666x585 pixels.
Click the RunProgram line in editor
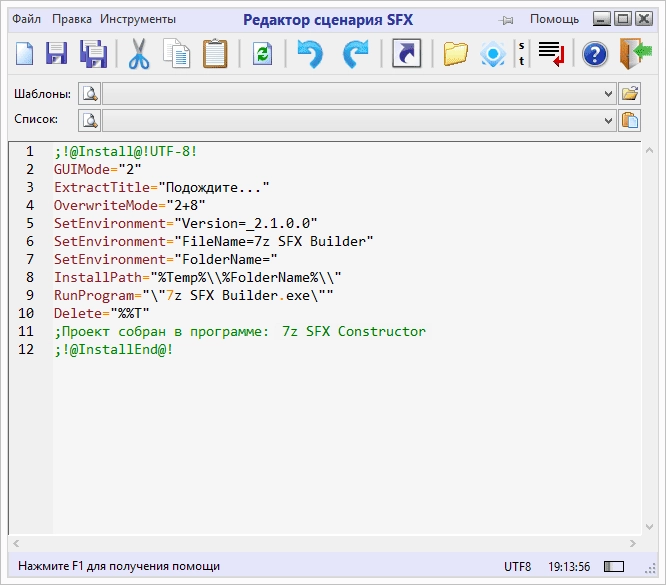pos(193,295)
